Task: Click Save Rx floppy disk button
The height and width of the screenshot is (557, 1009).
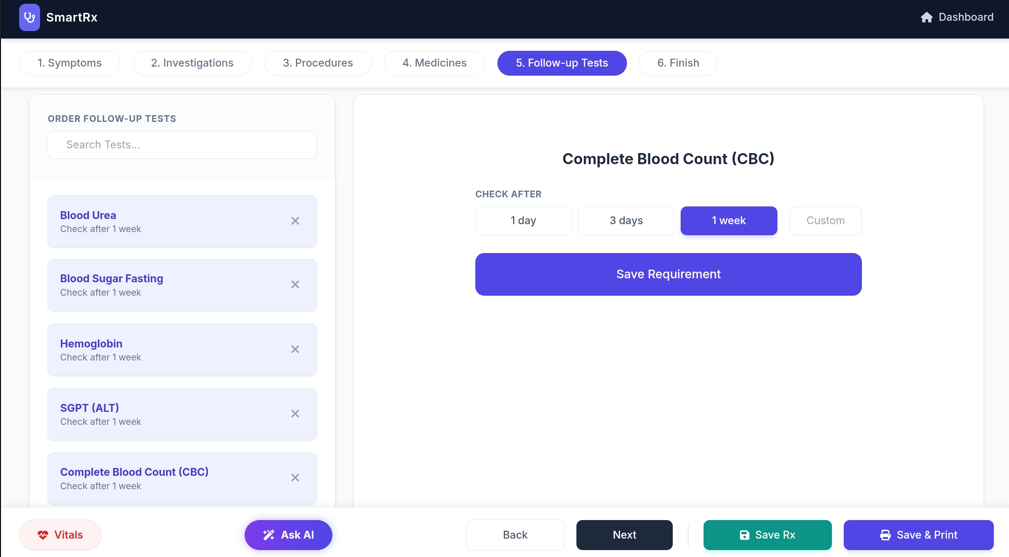Action: tap(767, 535)
